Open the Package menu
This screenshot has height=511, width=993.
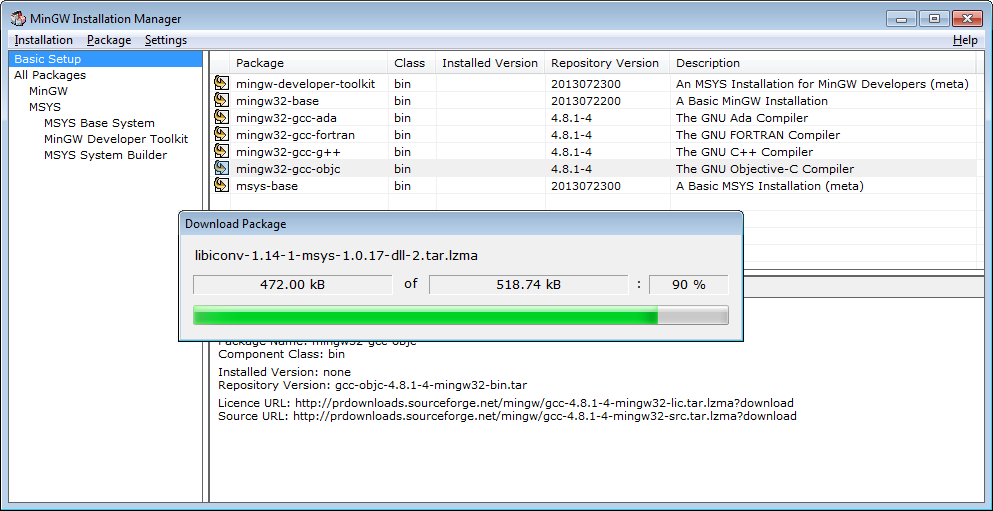[109, 40]
